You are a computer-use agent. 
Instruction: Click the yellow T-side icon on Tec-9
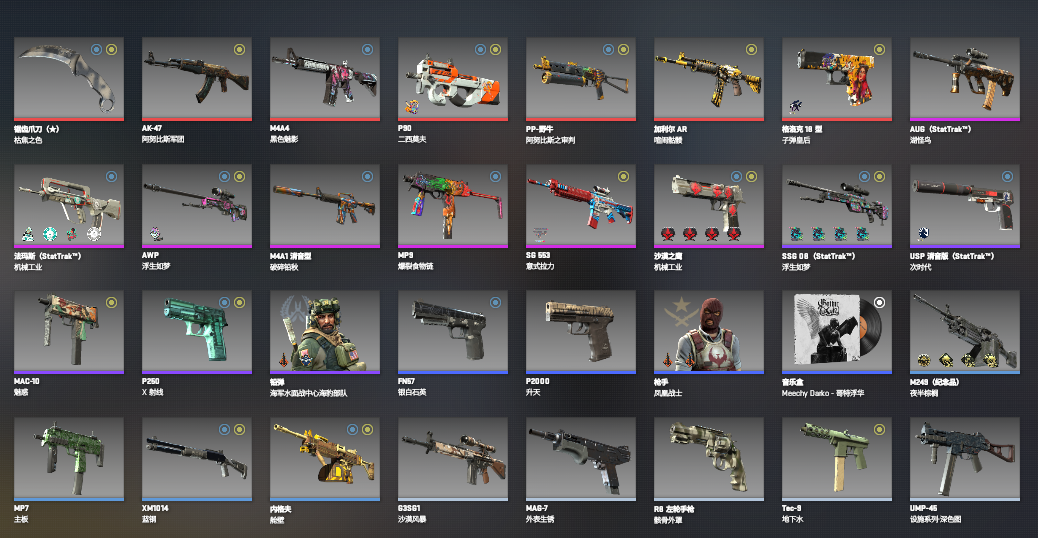(x=879, y=430)
